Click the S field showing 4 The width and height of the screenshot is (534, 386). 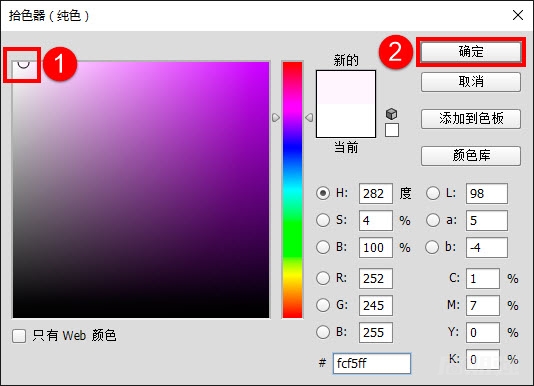(376, 220)
